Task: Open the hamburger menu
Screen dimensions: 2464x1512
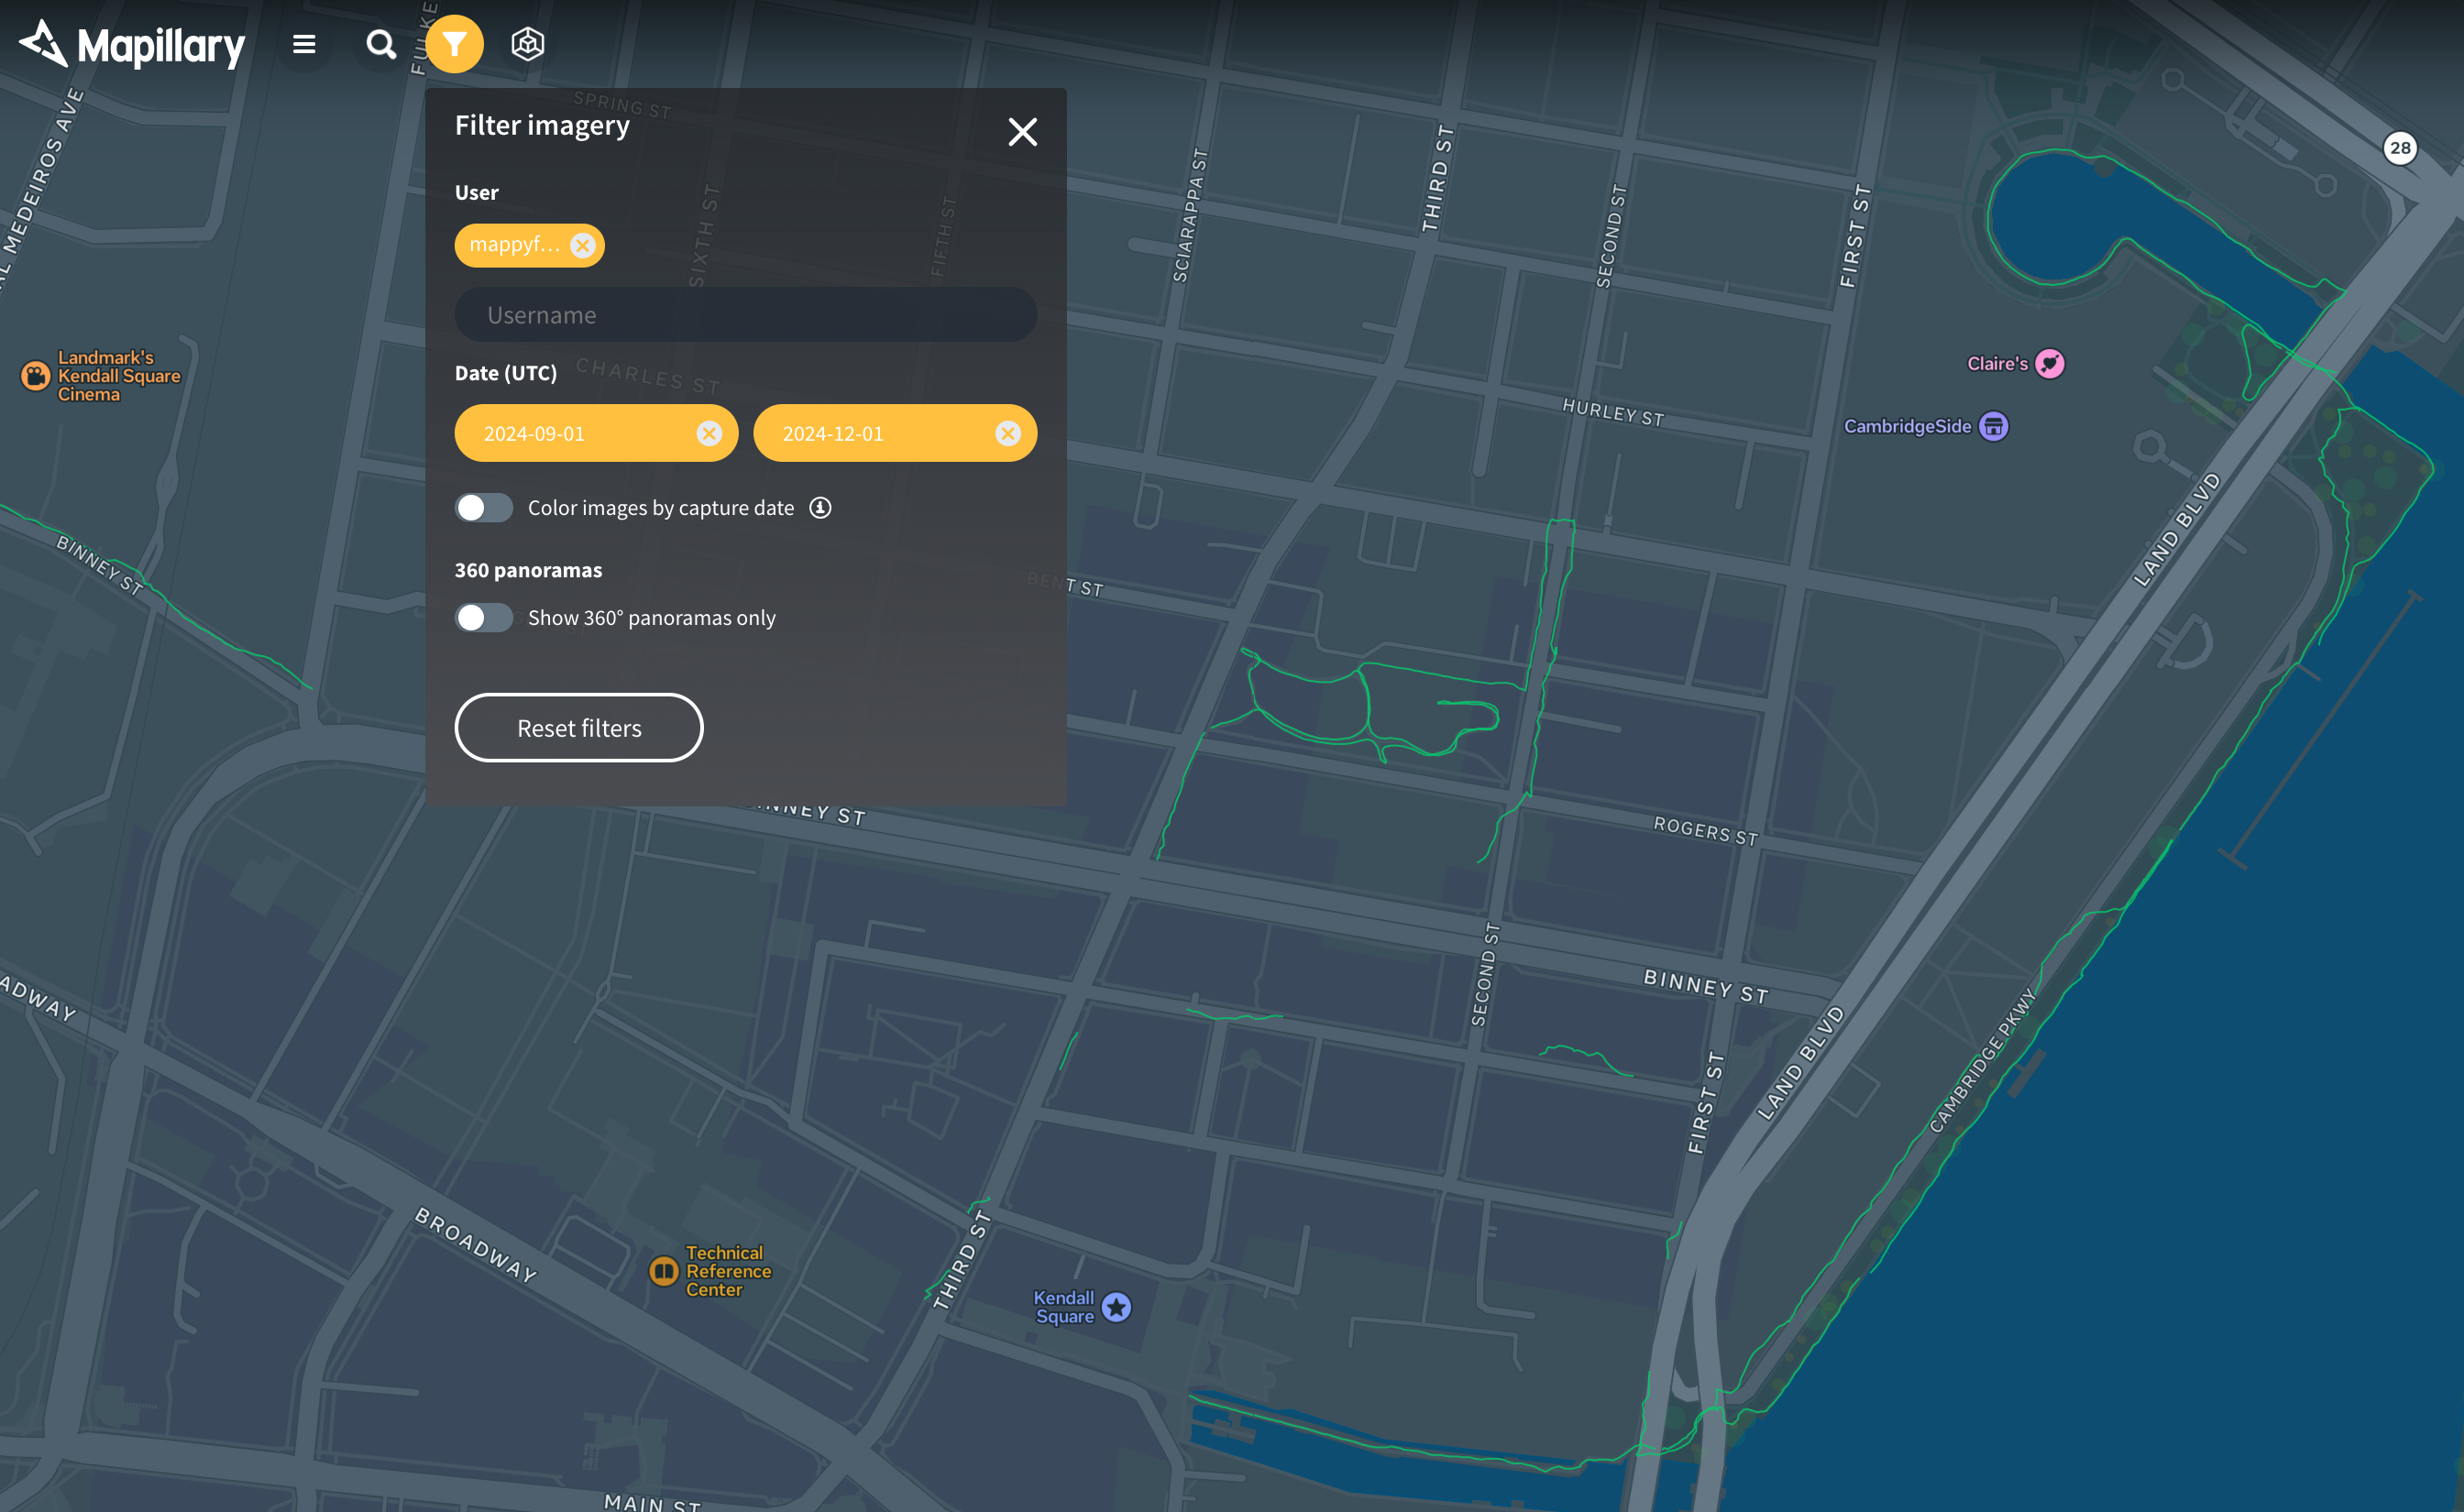Action: [x=304, y=44]
